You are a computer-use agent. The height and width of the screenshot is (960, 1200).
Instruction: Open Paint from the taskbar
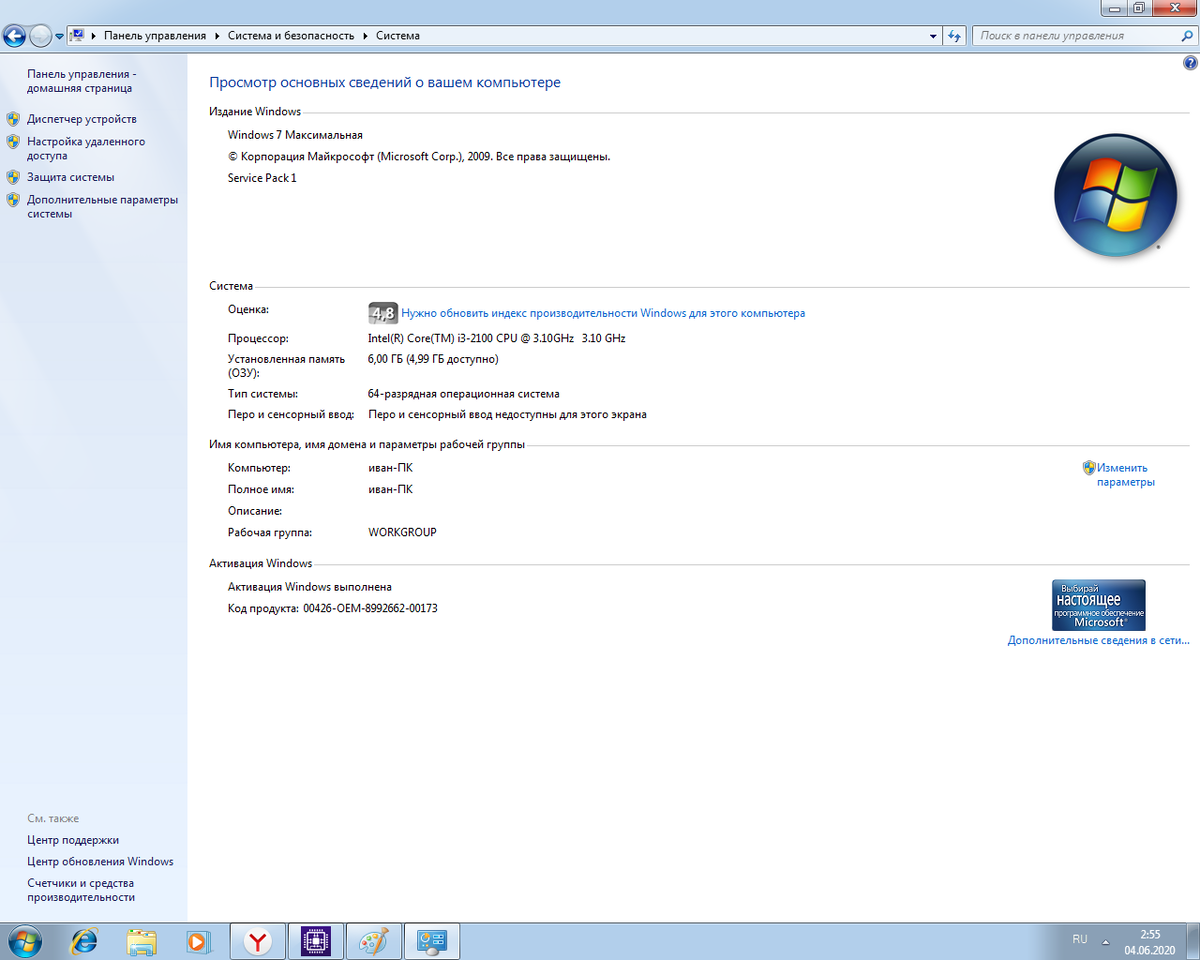(373, 941)
